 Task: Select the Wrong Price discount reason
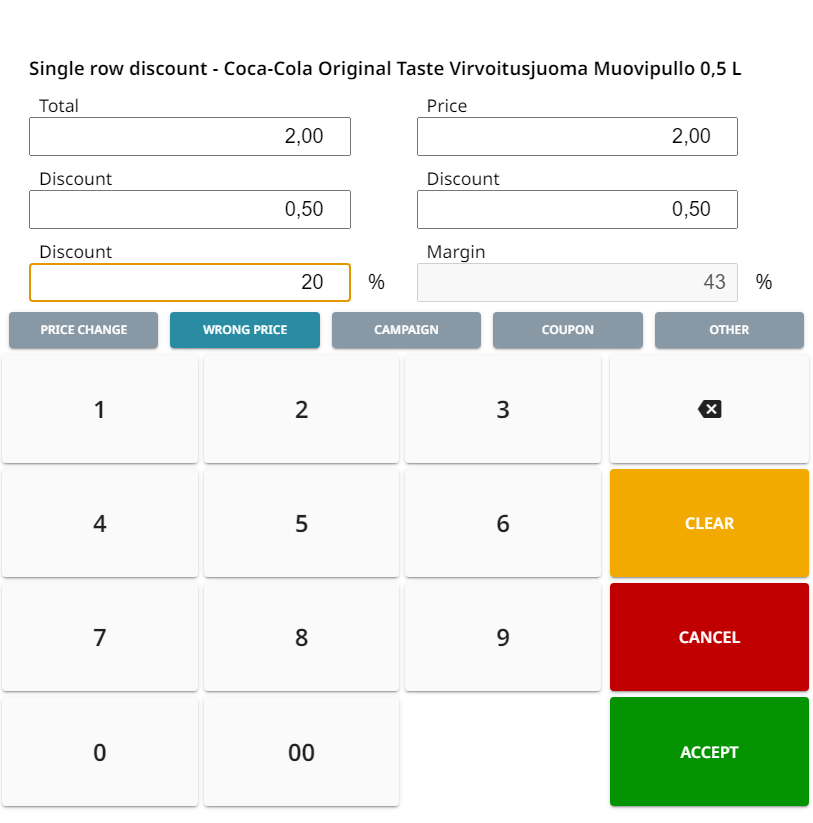(245, 330)
